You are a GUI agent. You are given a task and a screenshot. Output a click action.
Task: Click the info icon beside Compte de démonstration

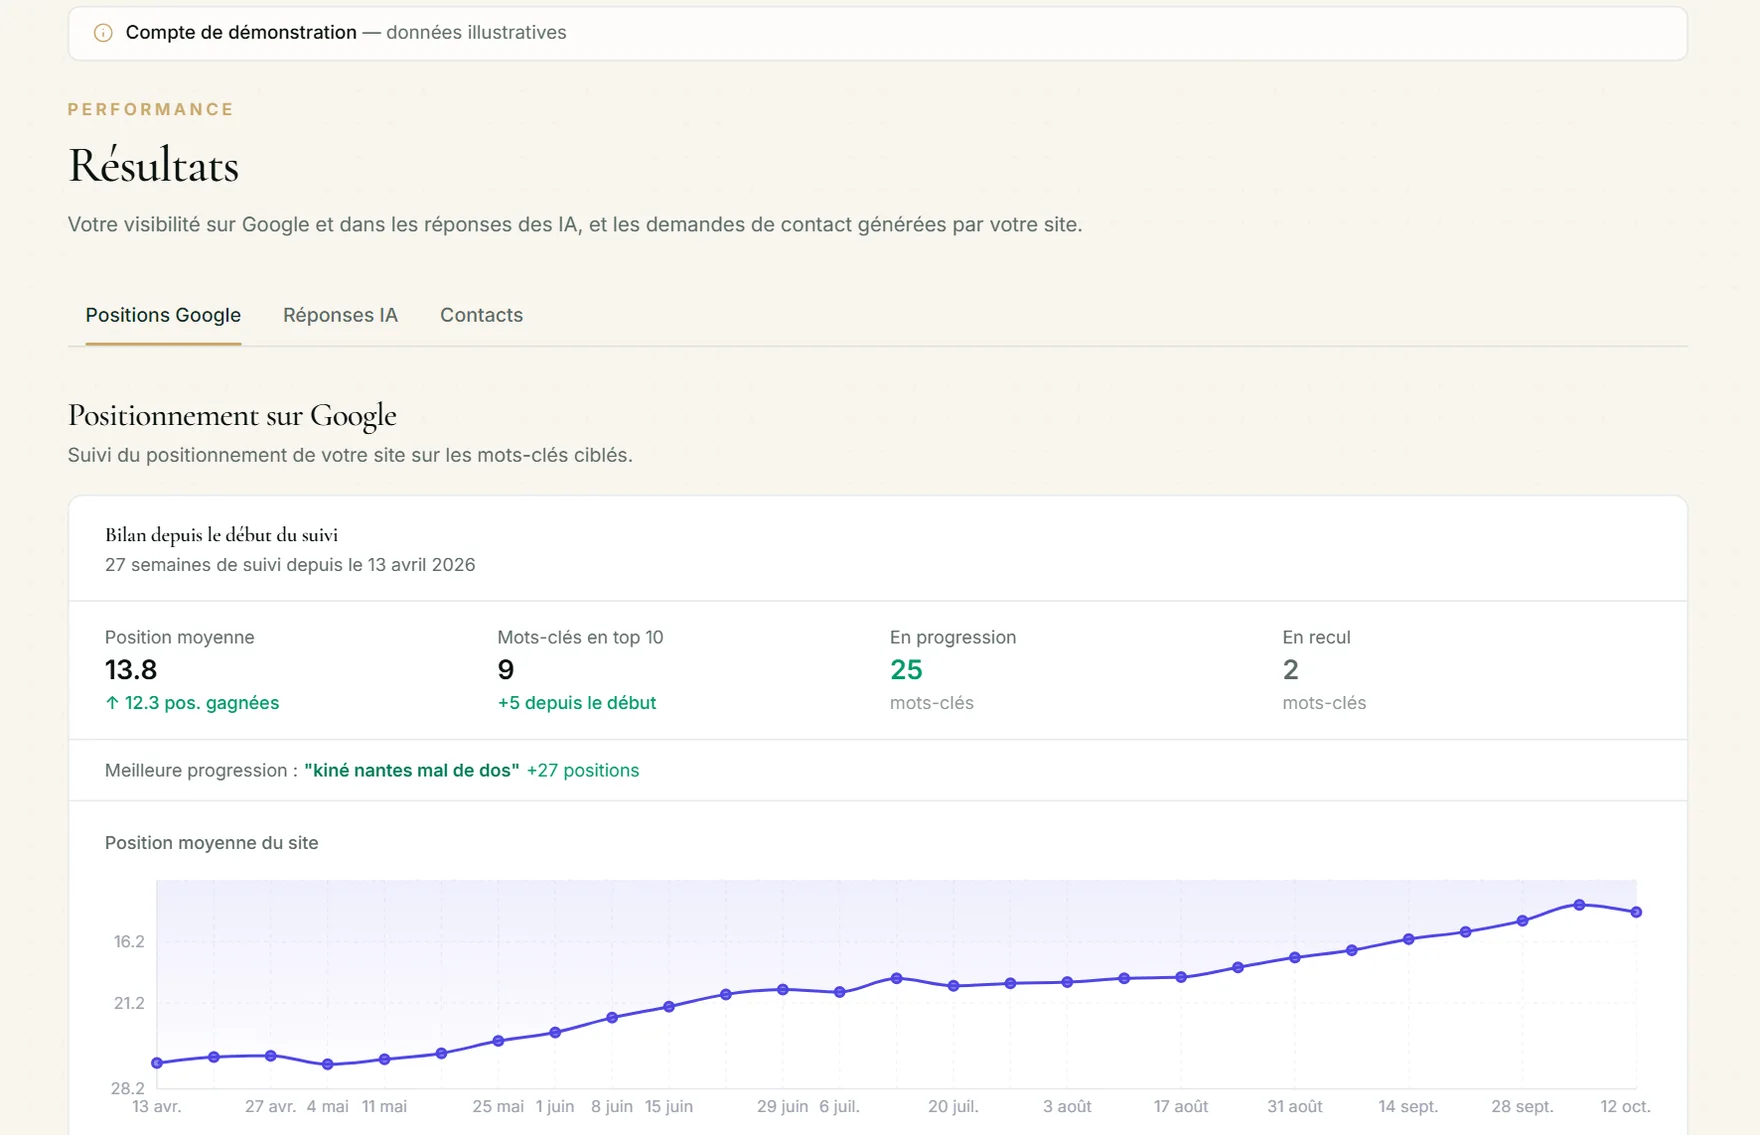(x=103, y=33)
